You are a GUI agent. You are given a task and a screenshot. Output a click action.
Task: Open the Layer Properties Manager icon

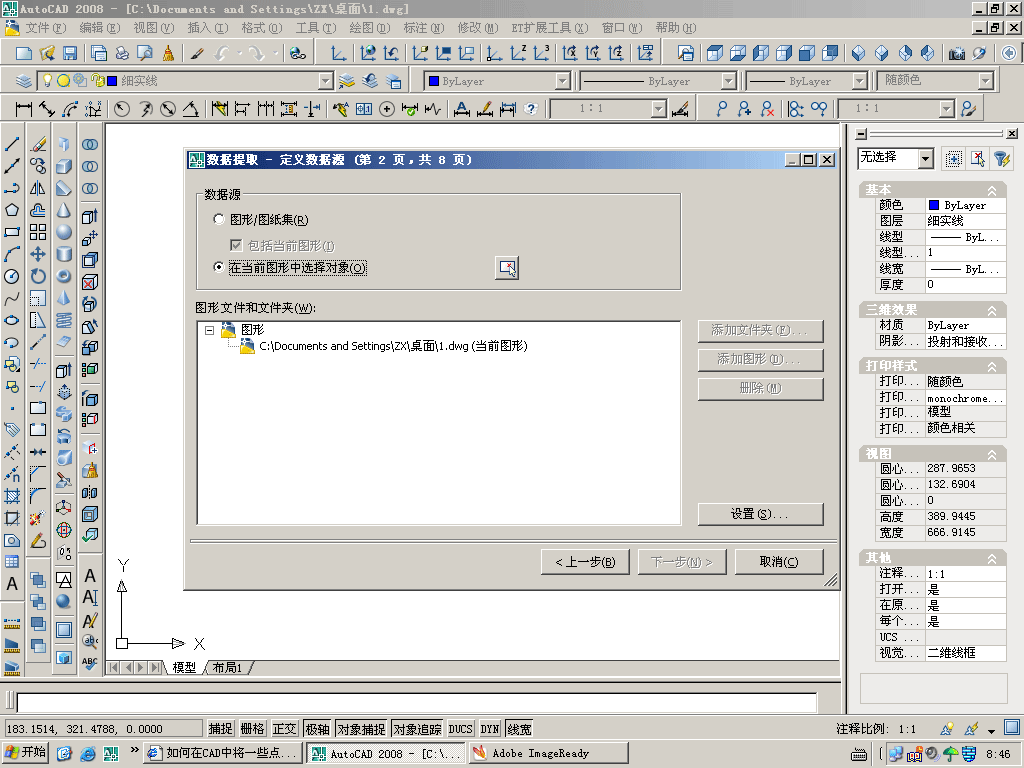click(x=24, y=81)
